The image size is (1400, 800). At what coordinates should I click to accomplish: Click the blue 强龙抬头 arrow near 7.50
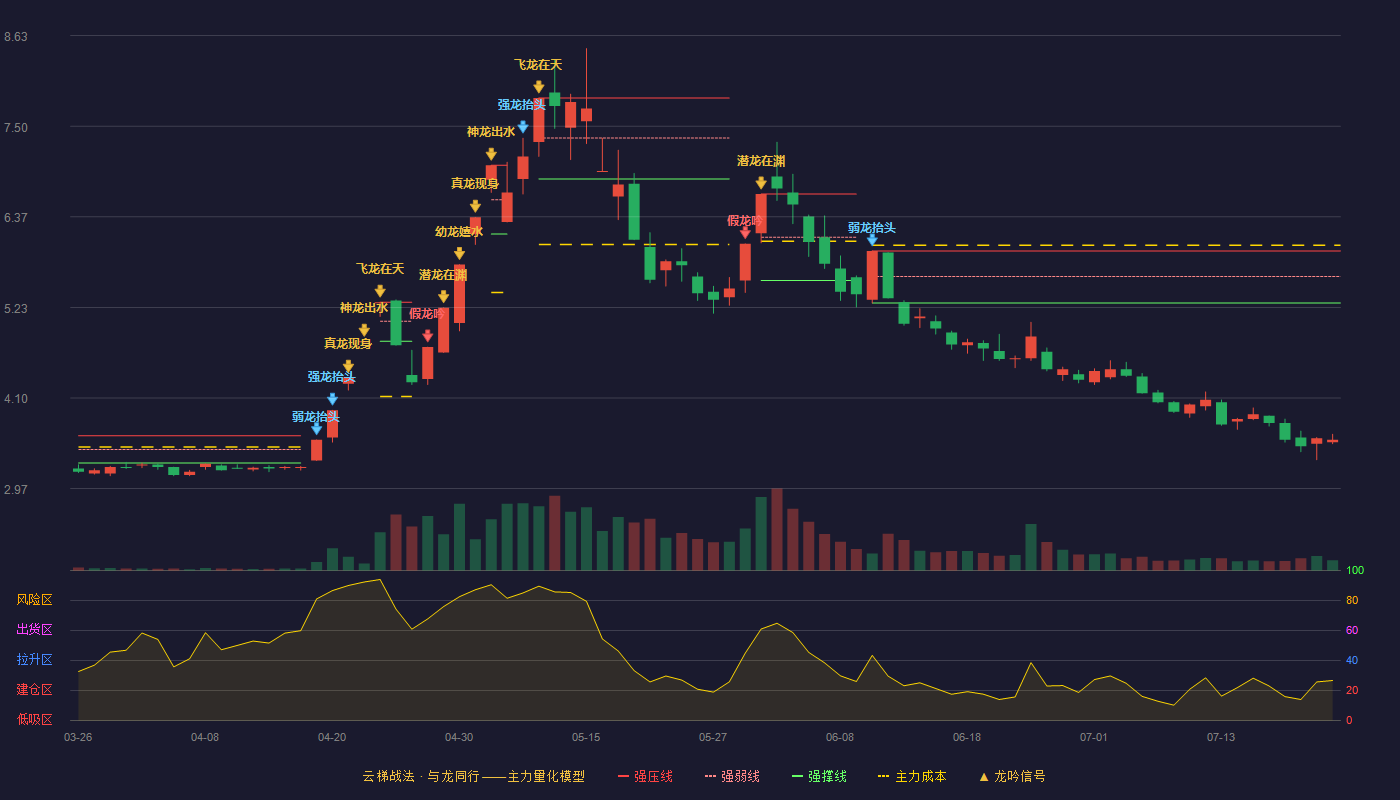click(x=522, y=127)
